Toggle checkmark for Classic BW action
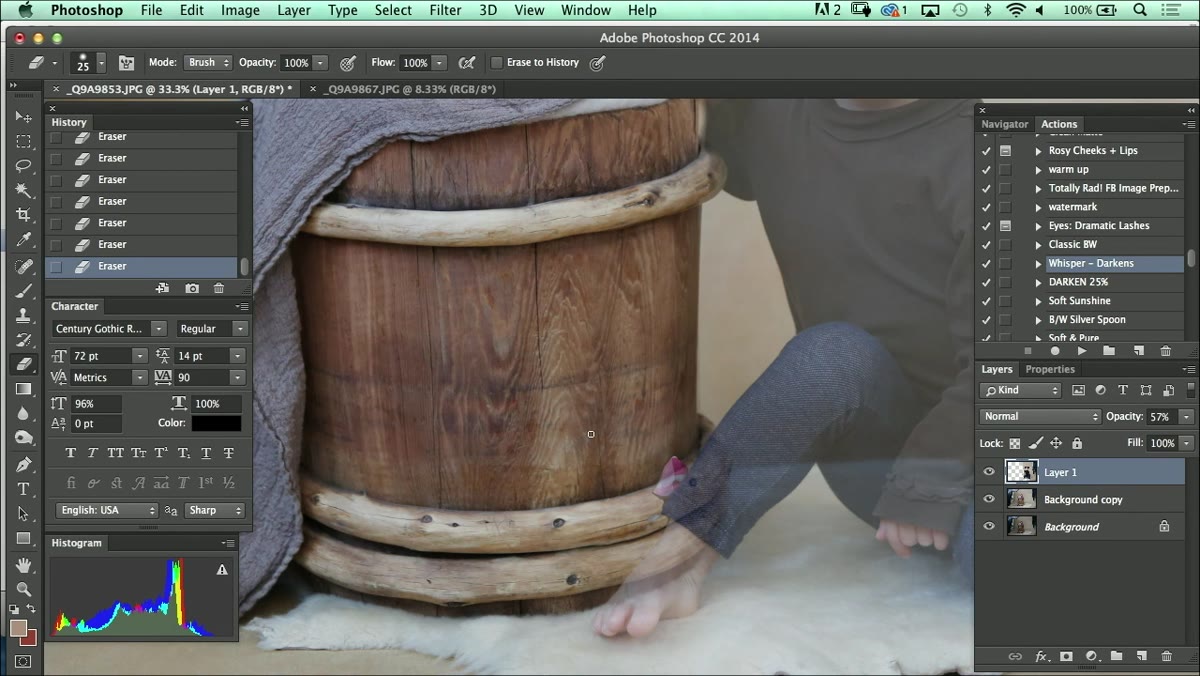The width and height of the screenshot is (1200, 676). tap(986, 244)
